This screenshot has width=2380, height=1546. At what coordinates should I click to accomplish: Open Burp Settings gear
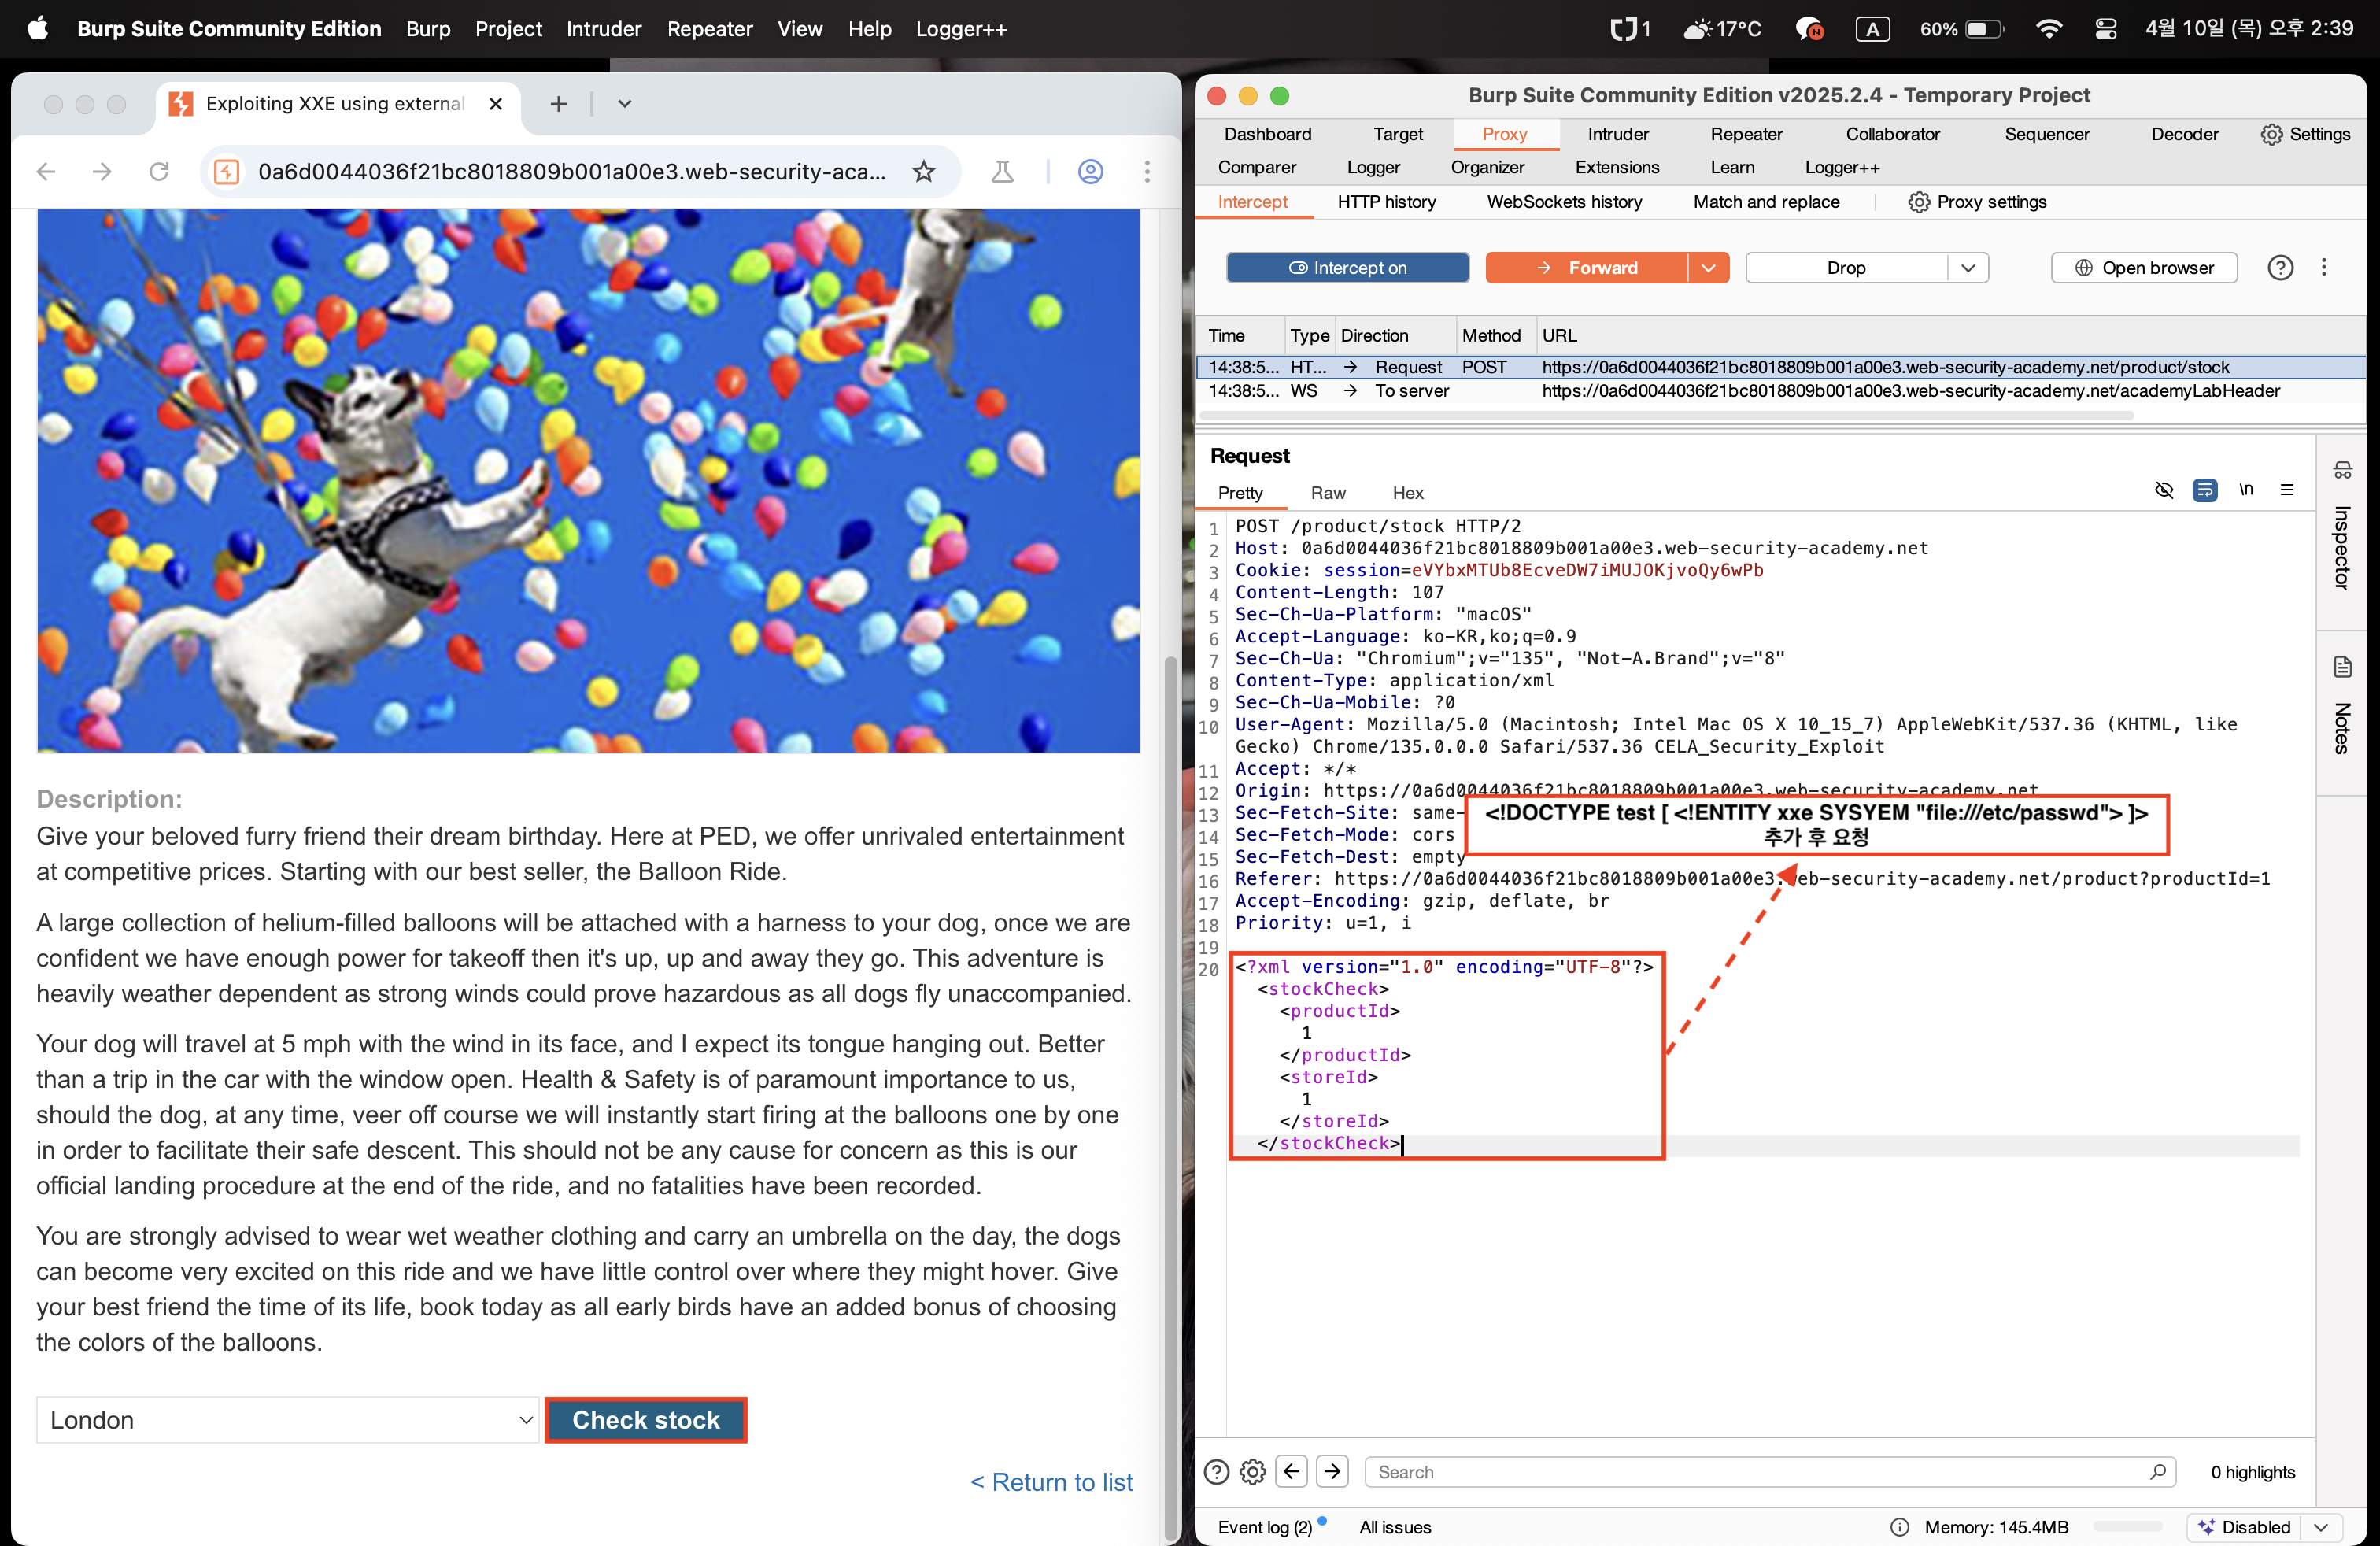pyautogui.click(x=2305, y=134)
